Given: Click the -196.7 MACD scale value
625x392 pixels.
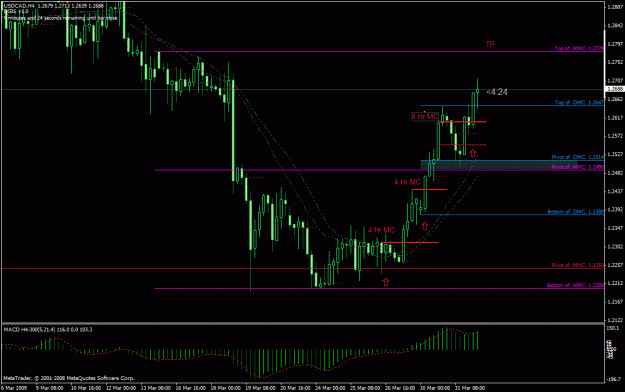Looking at the screenshot, I should pyautogui.click(x=614, y=380).
